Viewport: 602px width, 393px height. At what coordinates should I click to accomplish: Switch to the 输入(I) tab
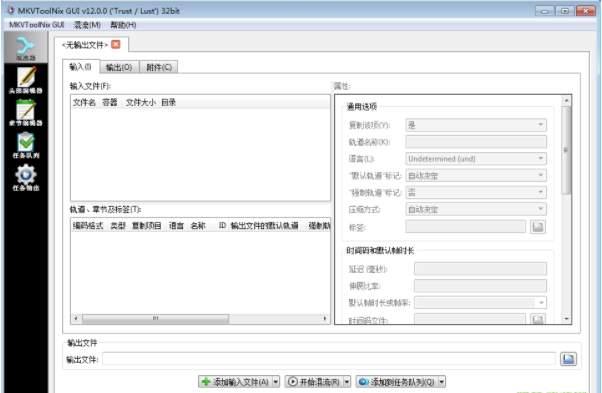pyautogui.click(x=81, y=67)
